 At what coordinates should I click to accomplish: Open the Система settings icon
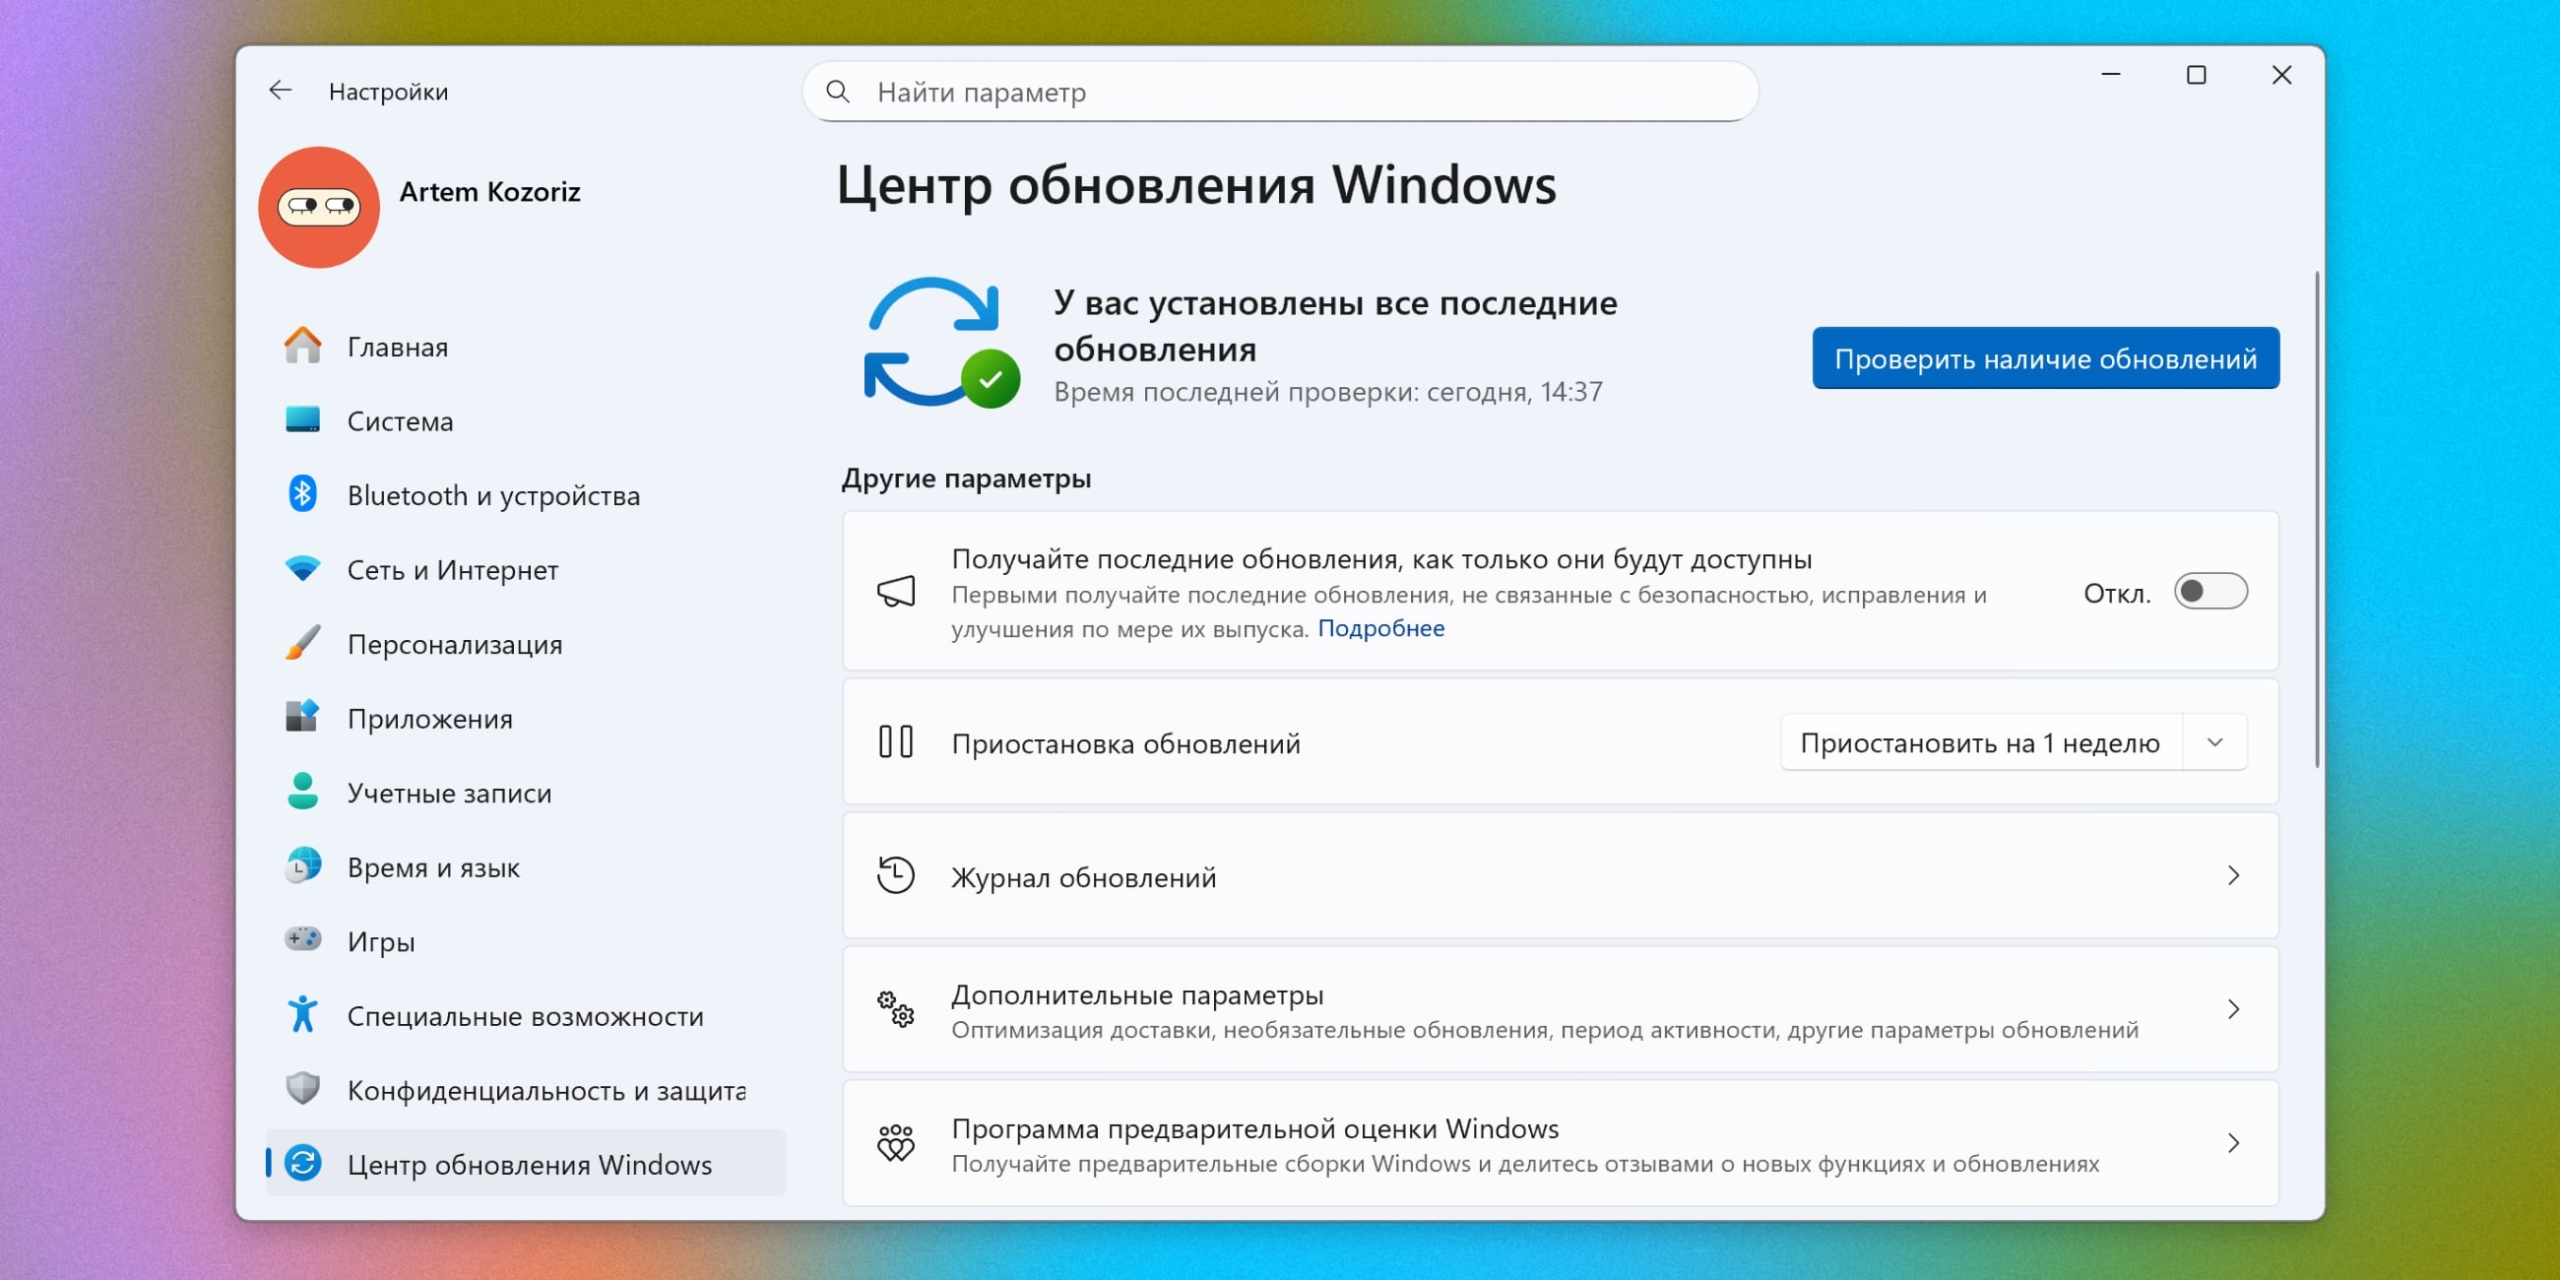303,421
